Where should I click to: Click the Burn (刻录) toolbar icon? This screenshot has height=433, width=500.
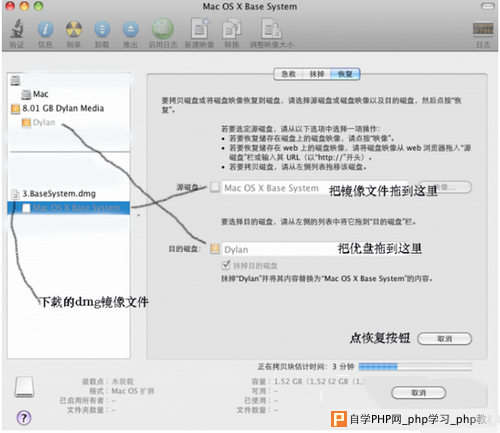point(74,29)
